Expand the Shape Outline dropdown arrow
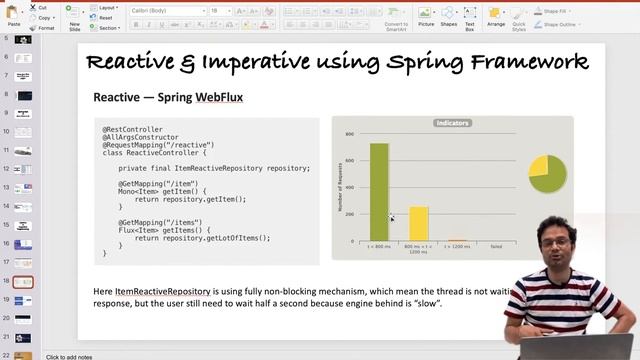 point(579,24)
